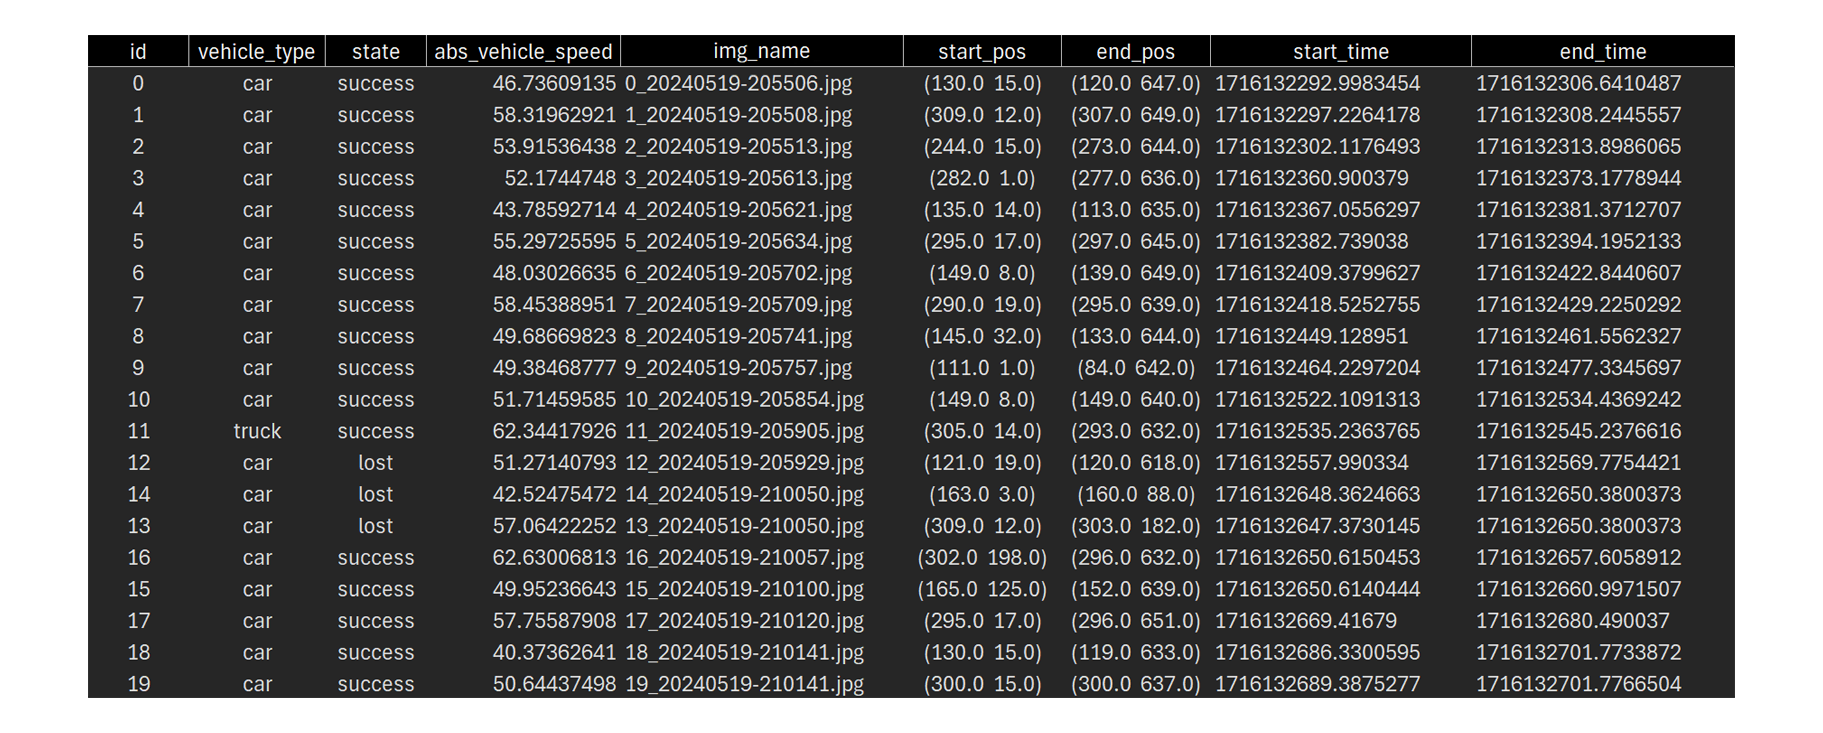1823x733 pixels.
Task: Select image name 0_20240519-205506.jpg
Action: coord(739,83)
